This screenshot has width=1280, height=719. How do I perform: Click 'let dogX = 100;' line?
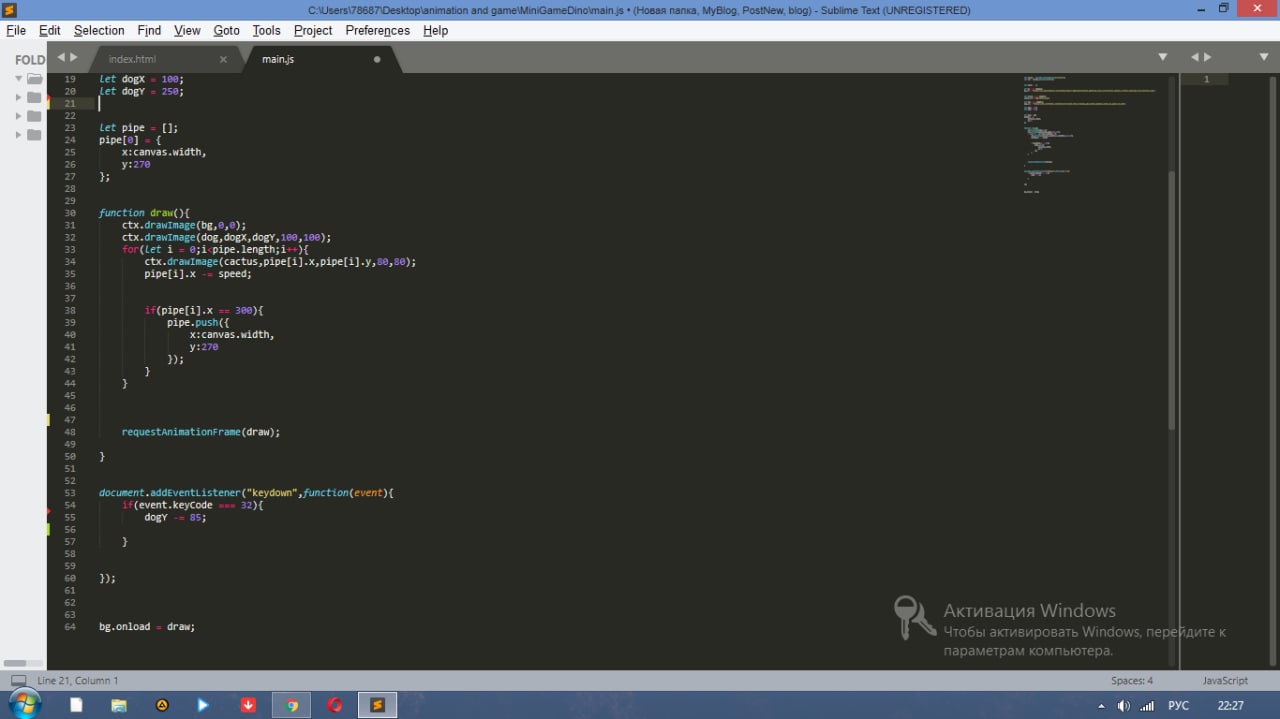click(x=141, y=79)
